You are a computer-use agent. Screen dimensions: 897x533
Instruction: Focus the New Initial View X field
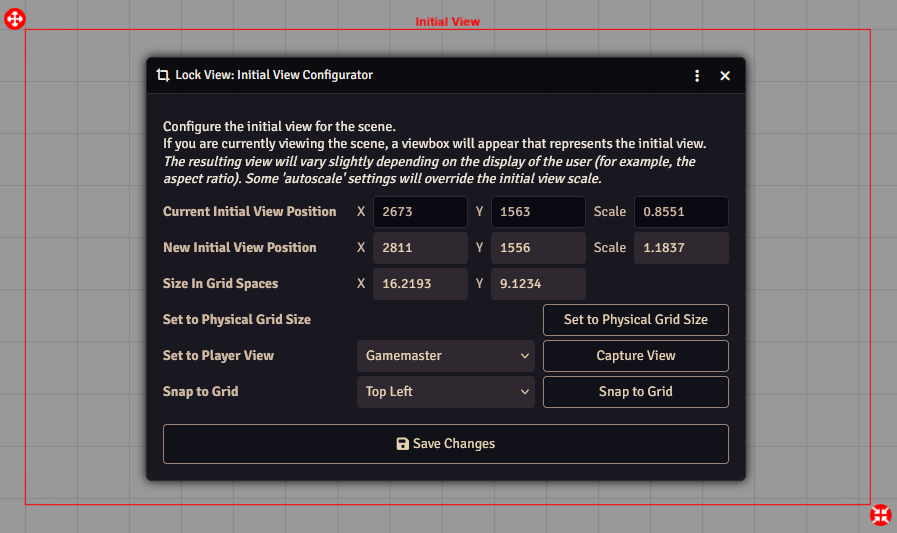pos(420,248)
